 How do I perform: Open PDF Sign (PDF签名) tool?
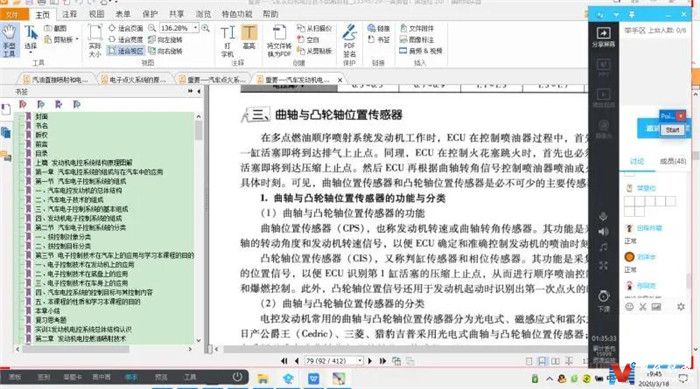[x=349, y=41]
